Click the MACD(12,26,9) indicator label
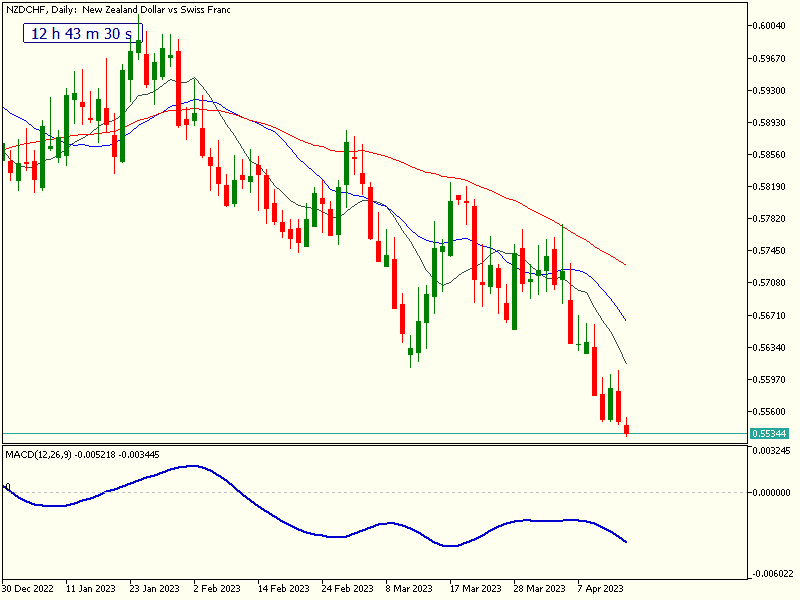This screenshot has height=600, width=800. (x=82, y=455)
